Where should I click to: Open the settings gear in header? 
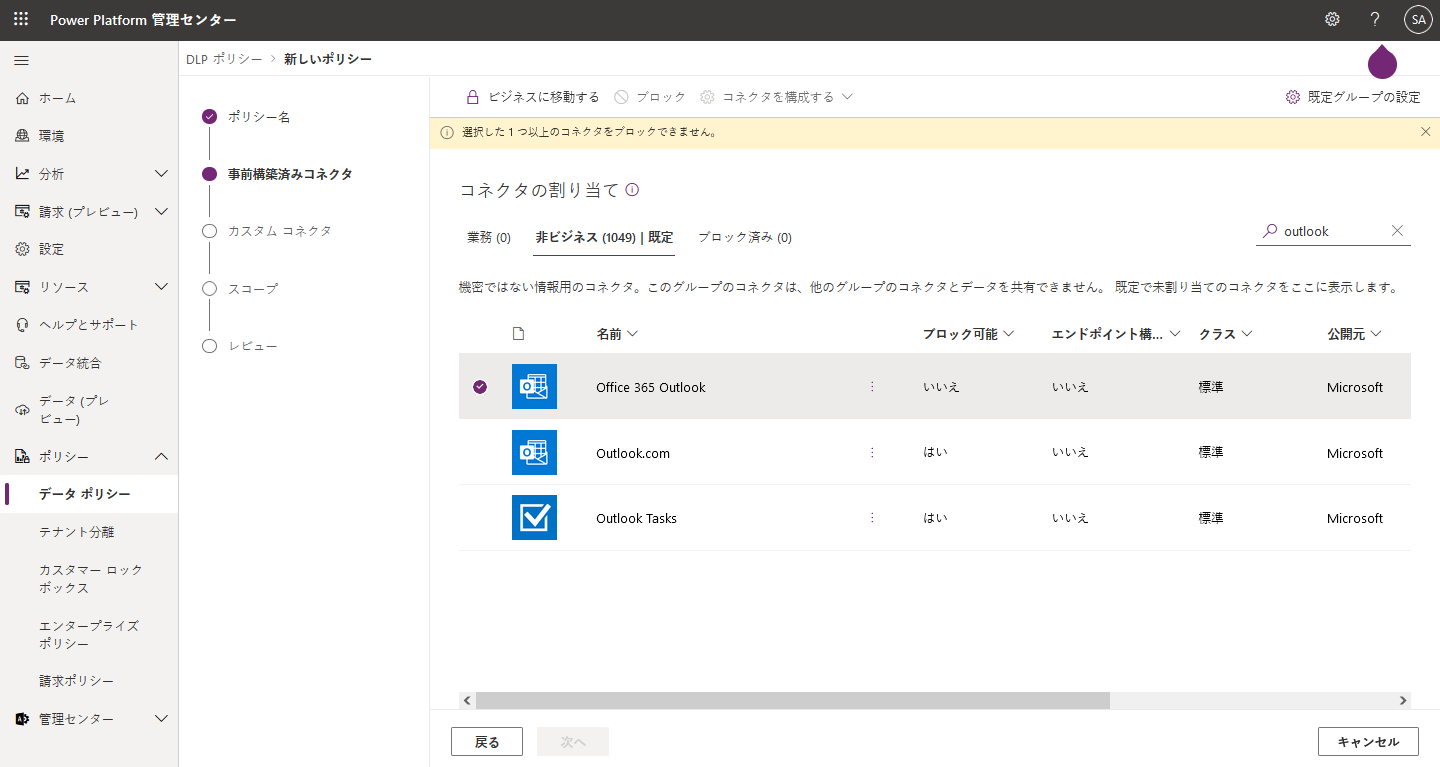coord(1332,20)
